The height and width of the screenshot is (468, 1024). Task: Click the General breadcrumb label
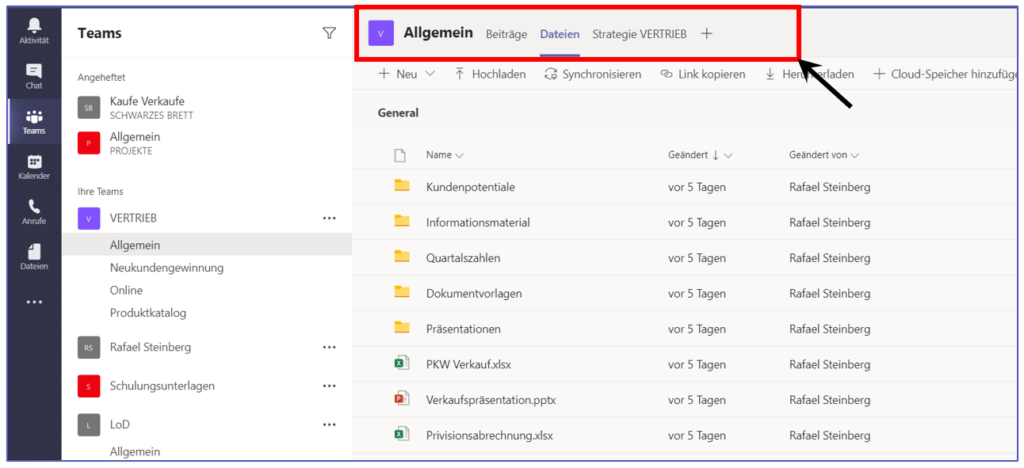coord(398,113)
